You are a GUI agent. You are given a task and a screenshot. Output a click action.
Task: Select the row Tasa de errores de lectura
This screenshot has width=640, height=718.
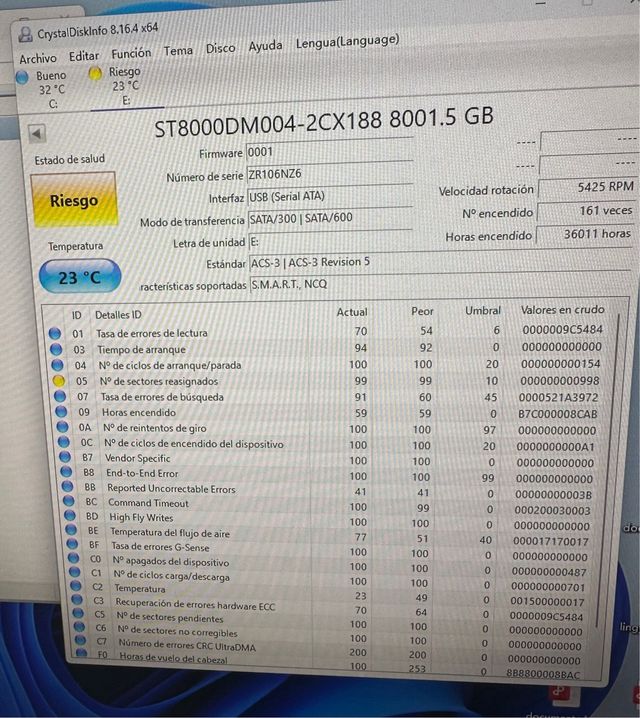326,332
